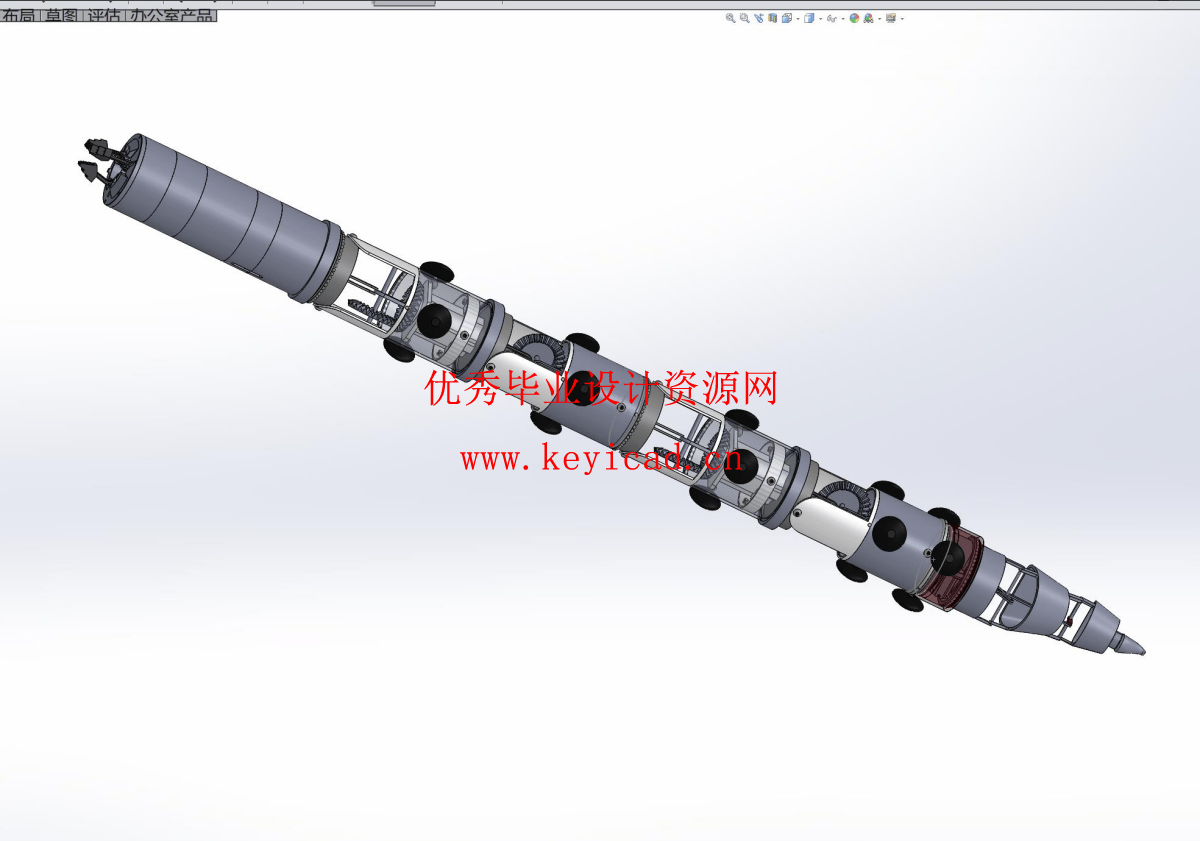Expand the Display Style dropdown arrow
Viewport: 1200px width, 841px height.
[820, 19]
